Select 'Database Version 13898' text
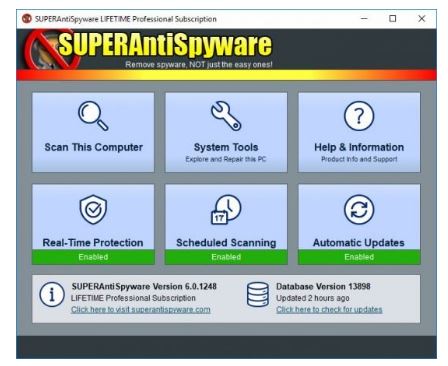Viewport: 448px width, 366px height. 323,286
